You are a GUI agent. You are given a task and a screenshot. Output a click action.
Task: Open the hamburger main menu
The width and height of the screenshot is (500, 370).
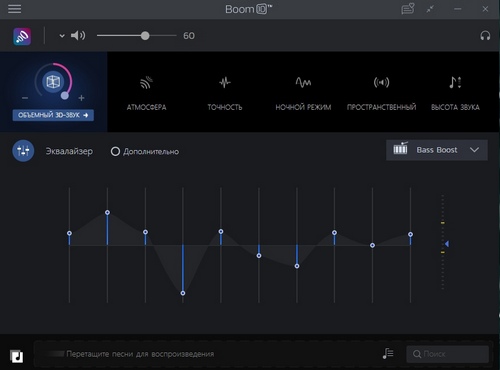coord(15,9)
